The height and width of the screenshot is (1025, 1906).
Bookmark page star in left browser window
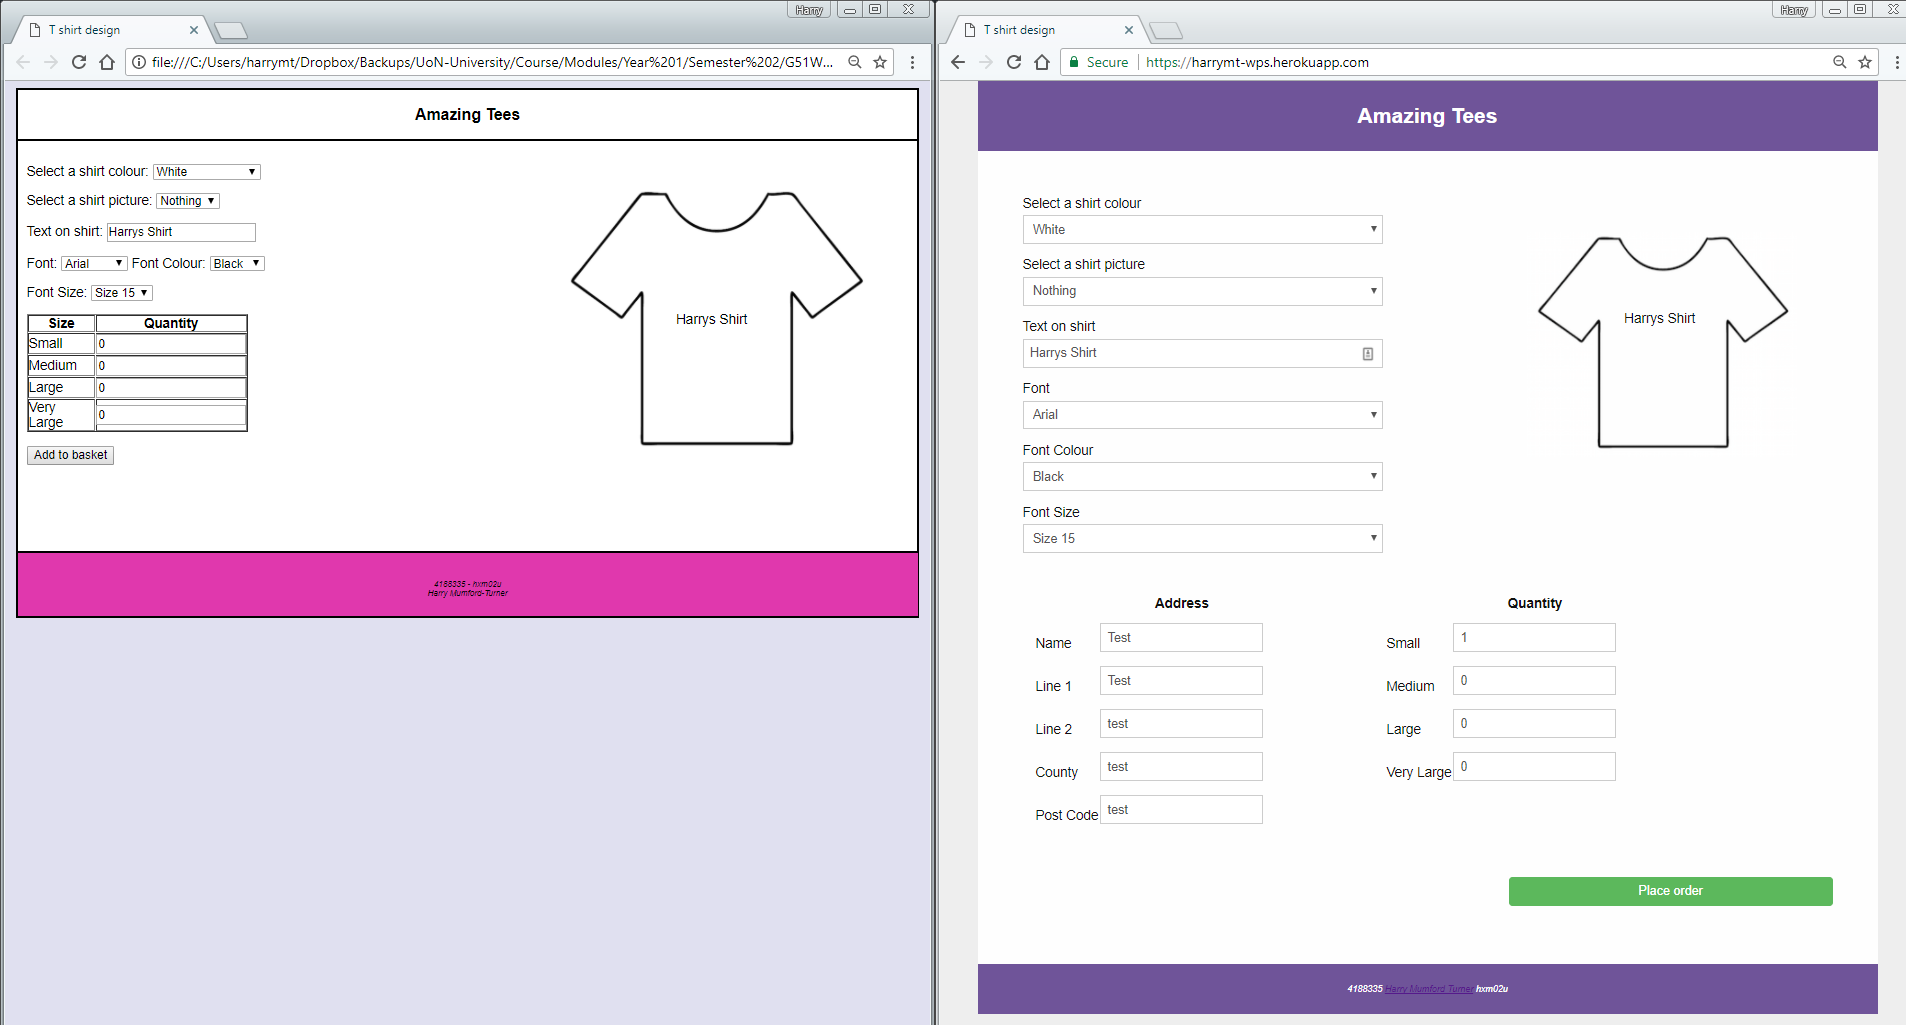coord(880,62)
